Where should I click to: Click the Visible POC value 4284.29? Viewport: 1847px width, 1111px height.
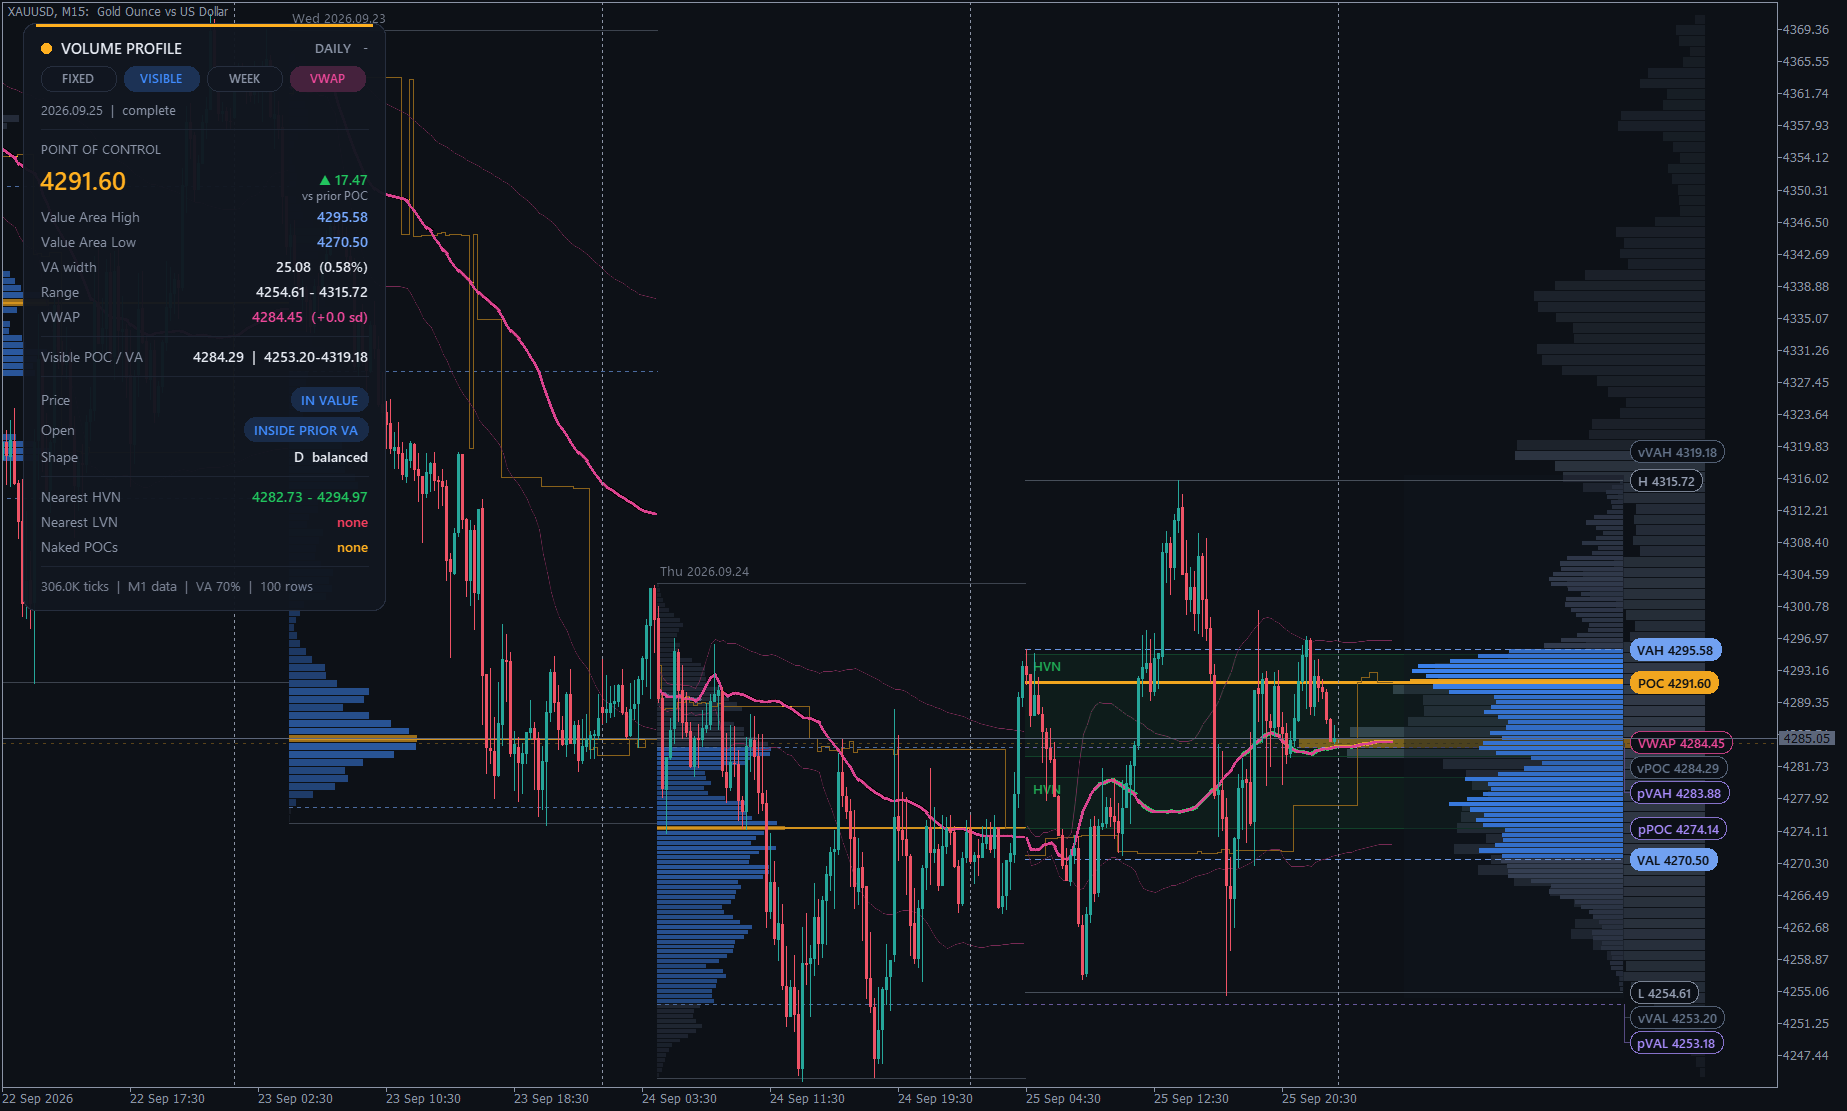coord(218,358)
